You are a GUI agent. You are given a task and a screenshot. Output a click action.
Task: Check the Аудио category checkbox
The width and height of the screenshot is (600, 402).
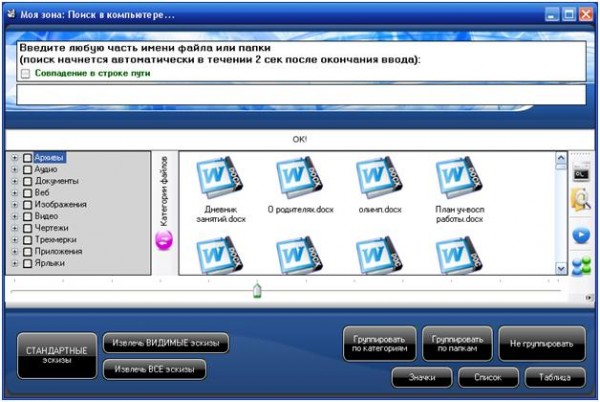(x=27, y=169)
